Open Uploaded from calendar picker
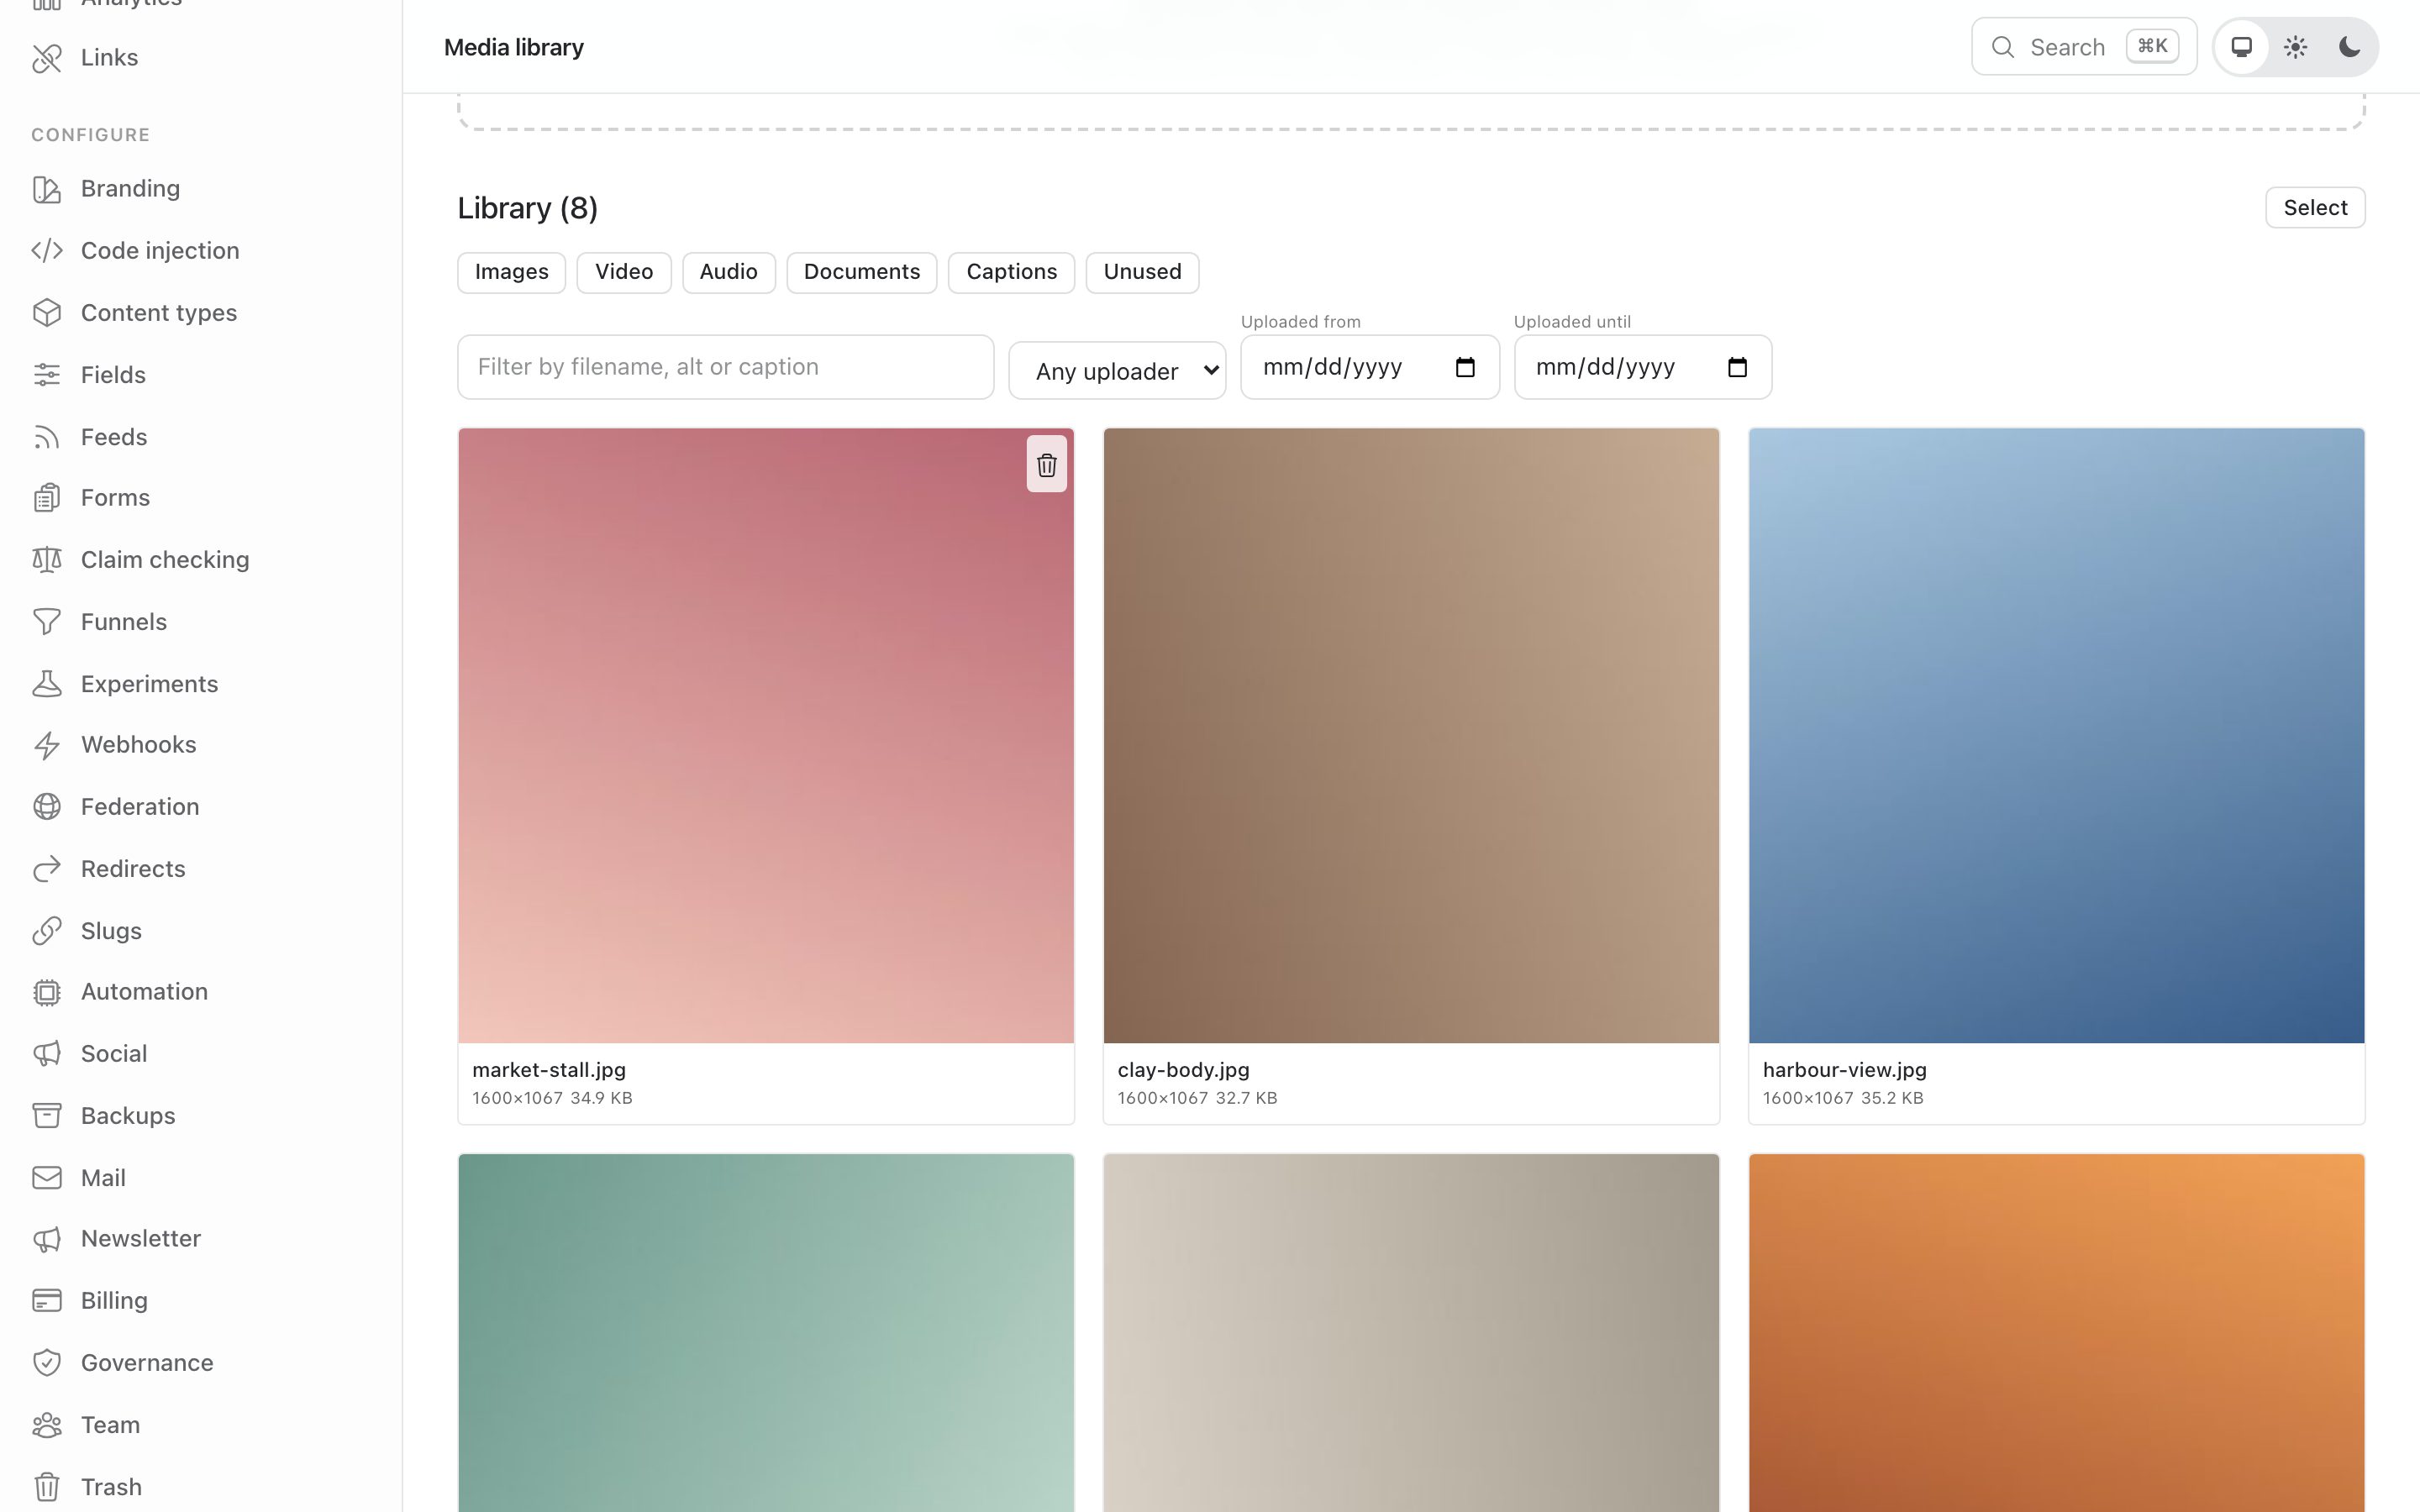The width and height of the screenshot is (2420, 1512). coord(1465,367)
